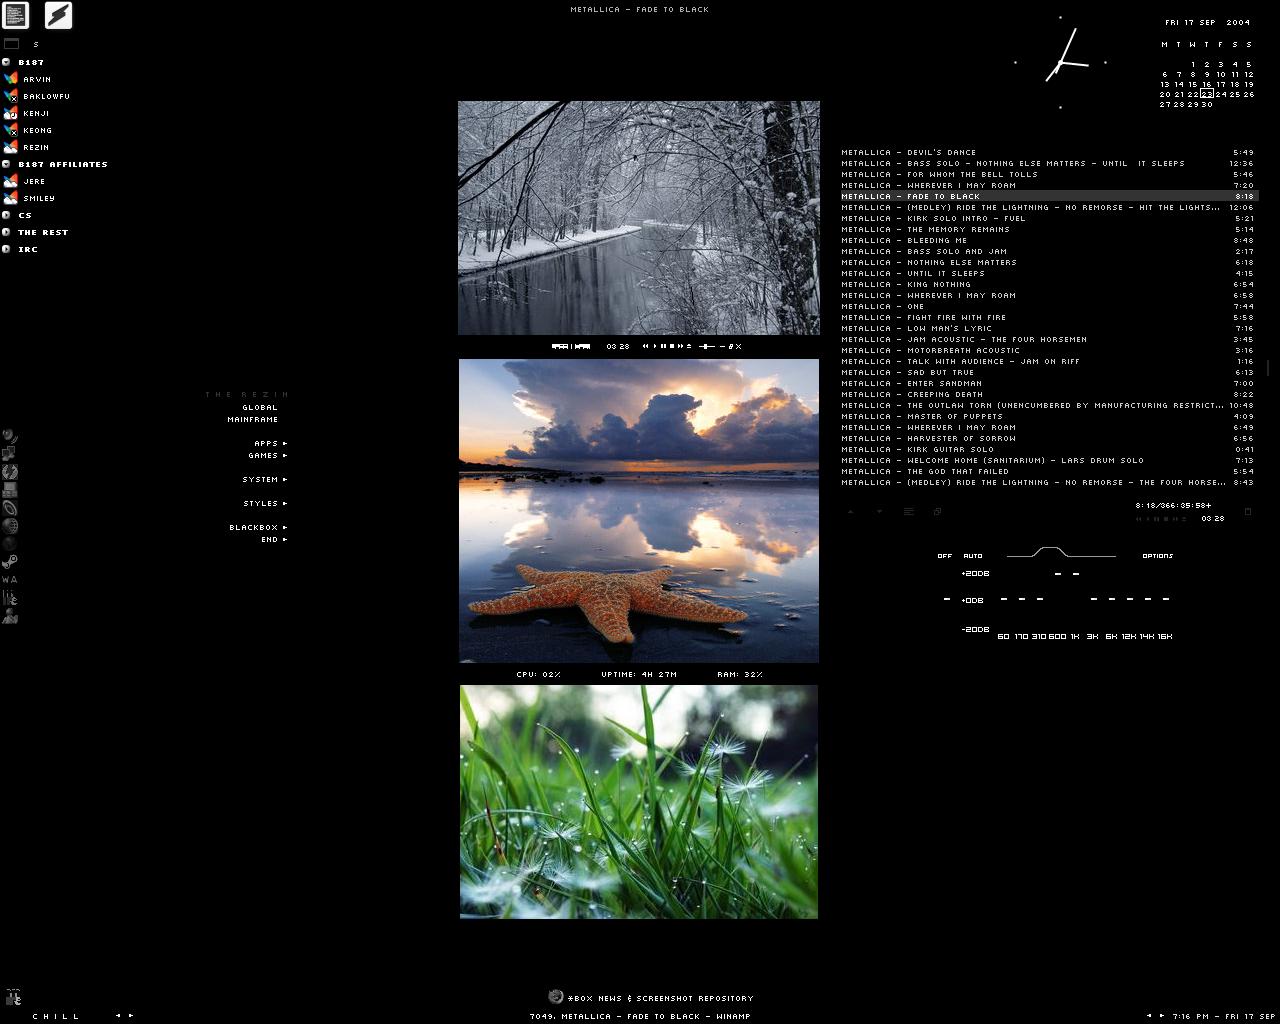This screenshot has width=1280, height=1024.
Task: Open the Steam dock icon
Action: (10, 561)
